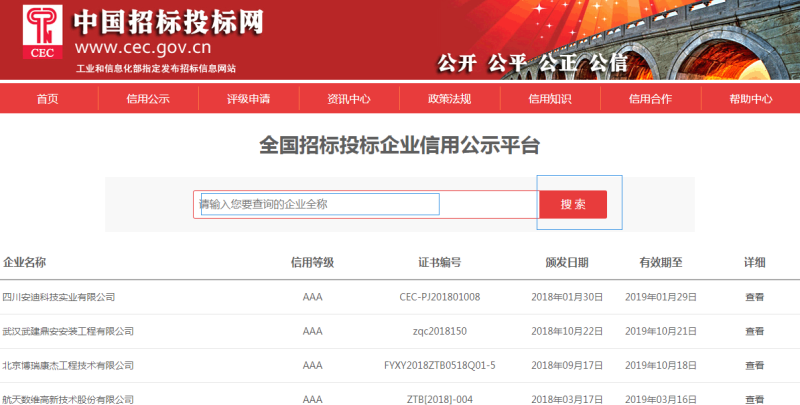Click the CEC logo icon
Image resolution: width=800 pixels, height=405 pixels.
coord(43,32)
